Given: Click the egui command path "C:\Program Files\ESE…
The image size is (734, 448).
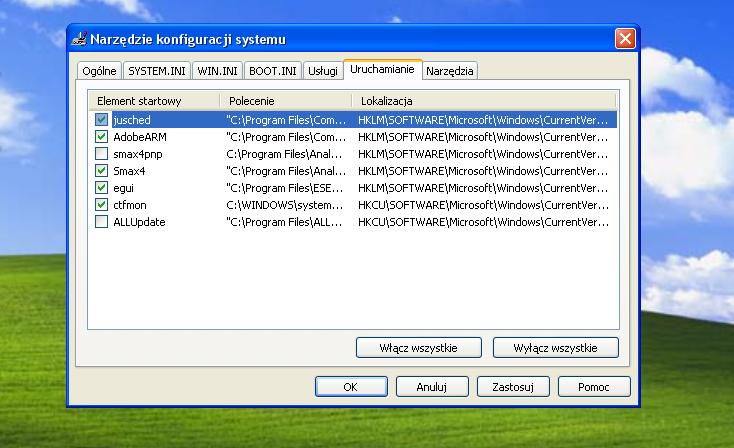Looking at the screenshot, I should tap(285, 188).
